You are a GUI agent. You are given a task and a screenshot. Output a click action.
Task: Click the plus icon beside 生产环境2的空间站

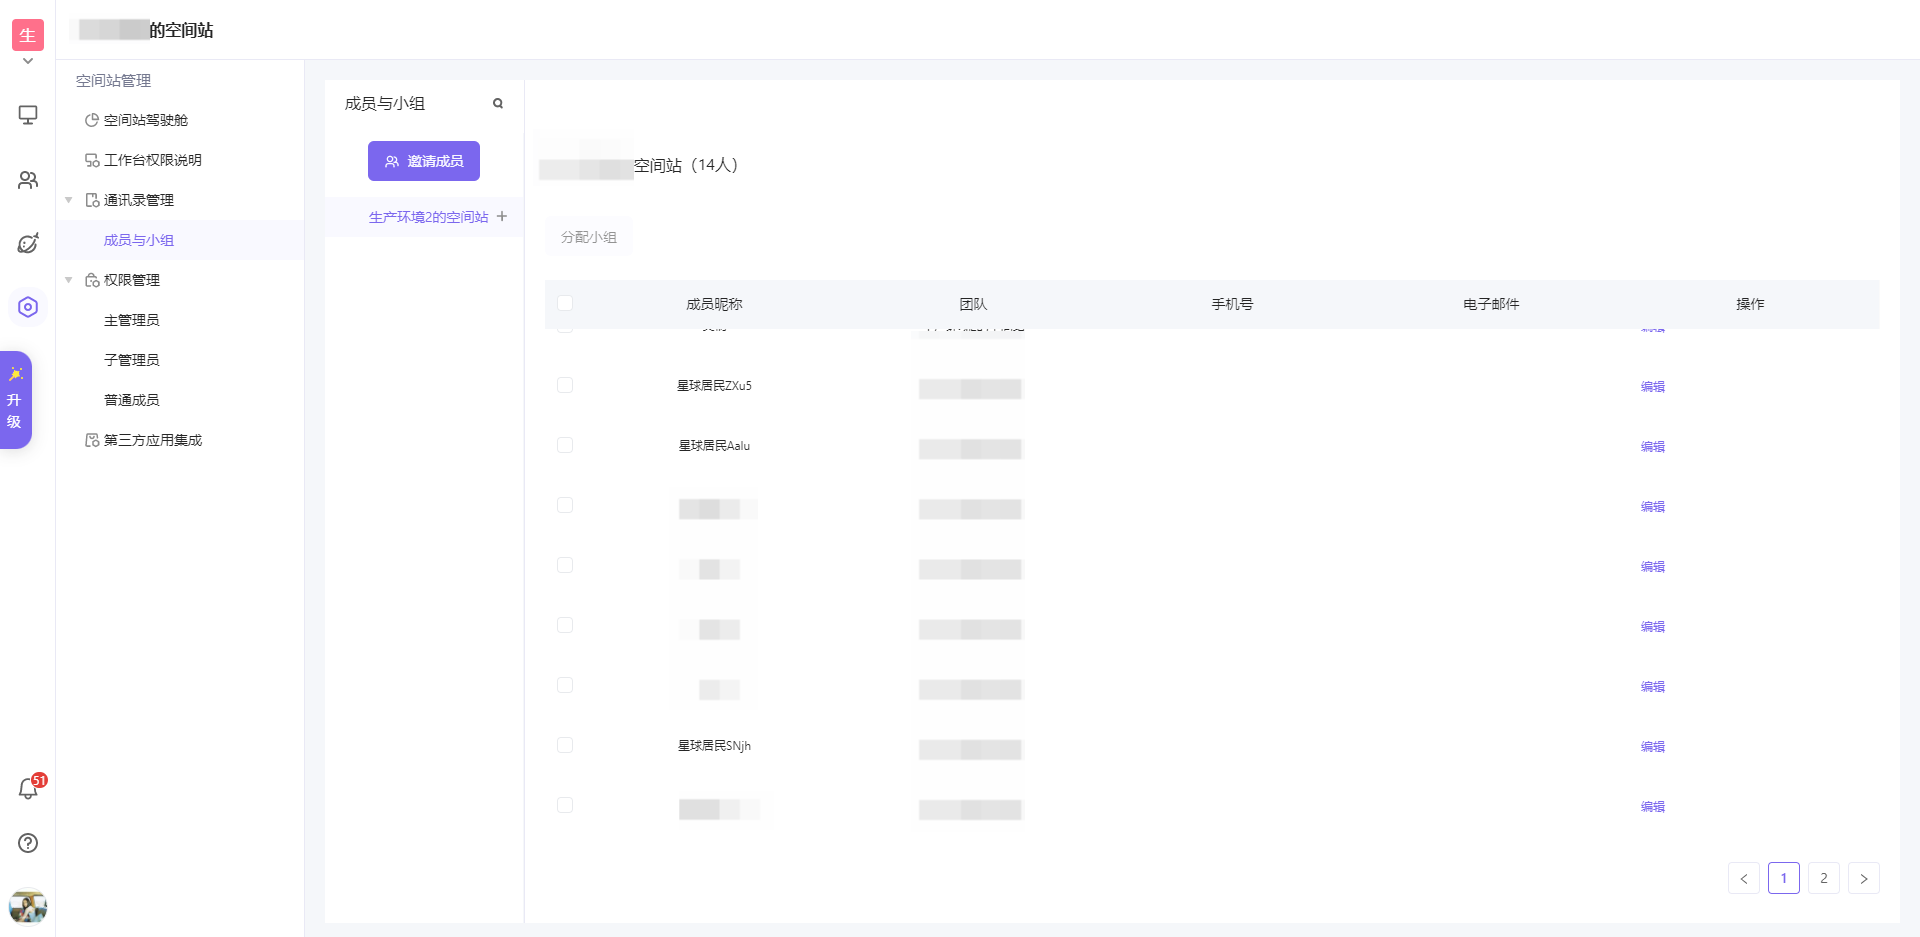(502, 216)
